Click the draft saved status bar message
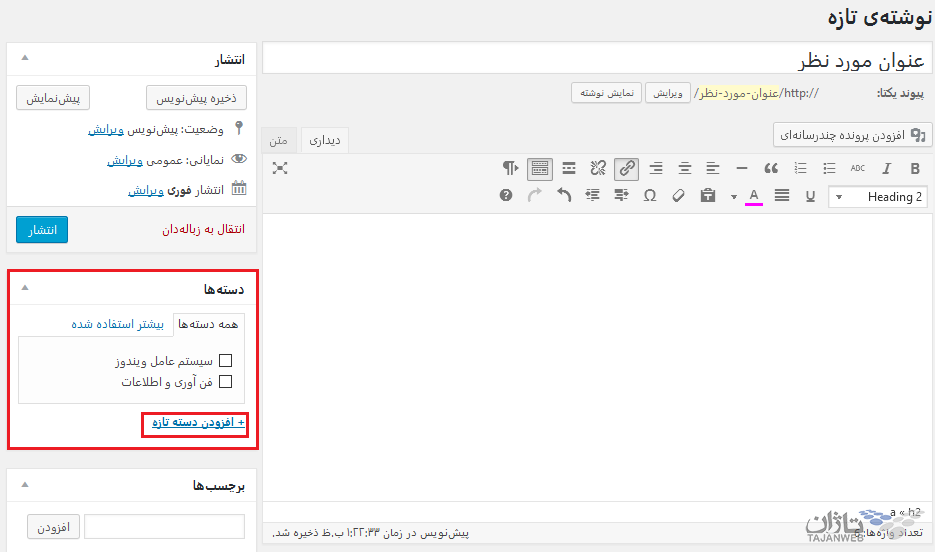Viewport: 935px width, 552px height. 371,532
